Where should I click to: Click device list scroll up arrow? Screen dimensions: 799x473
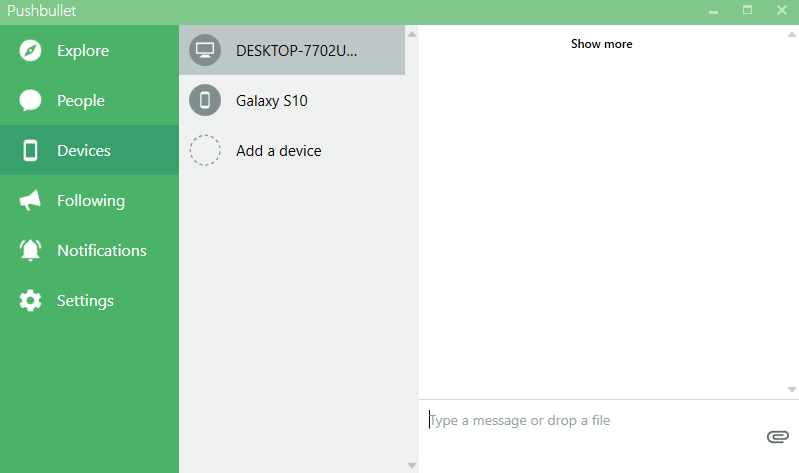[412, 34]
